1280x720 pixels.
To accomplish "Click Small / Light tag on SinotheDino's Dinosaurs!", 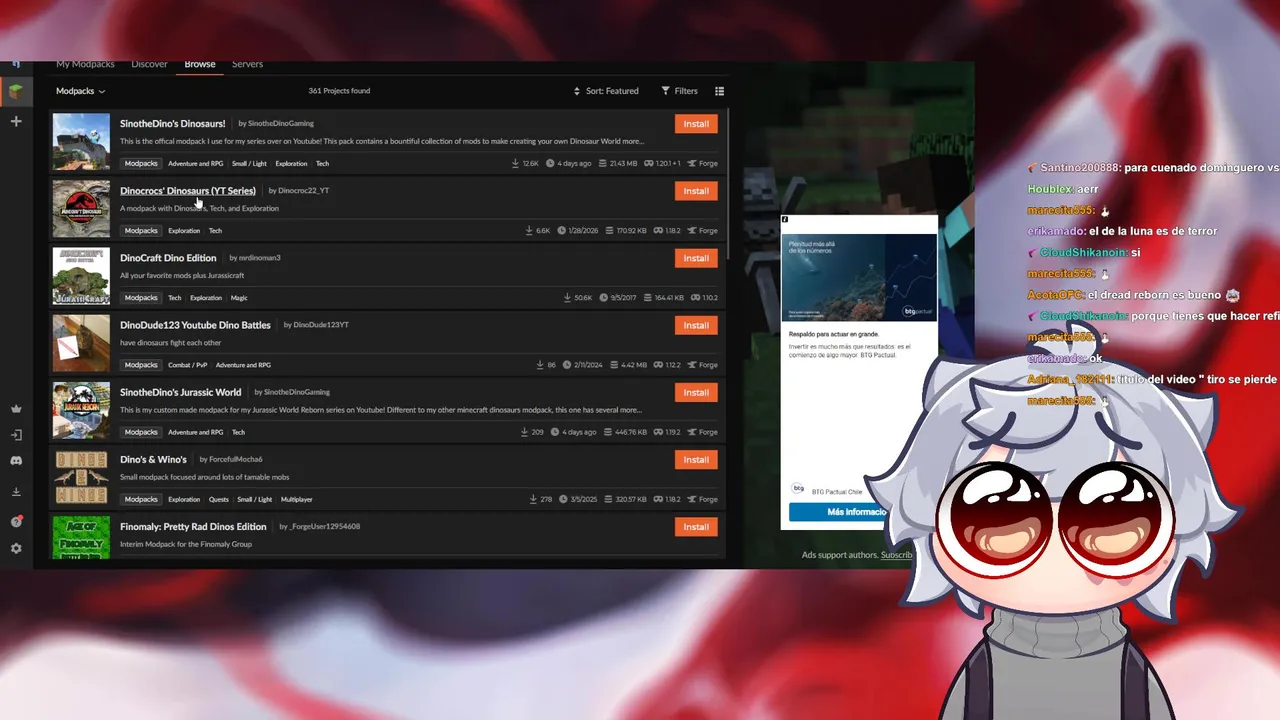I will click(x=249, y=163).
